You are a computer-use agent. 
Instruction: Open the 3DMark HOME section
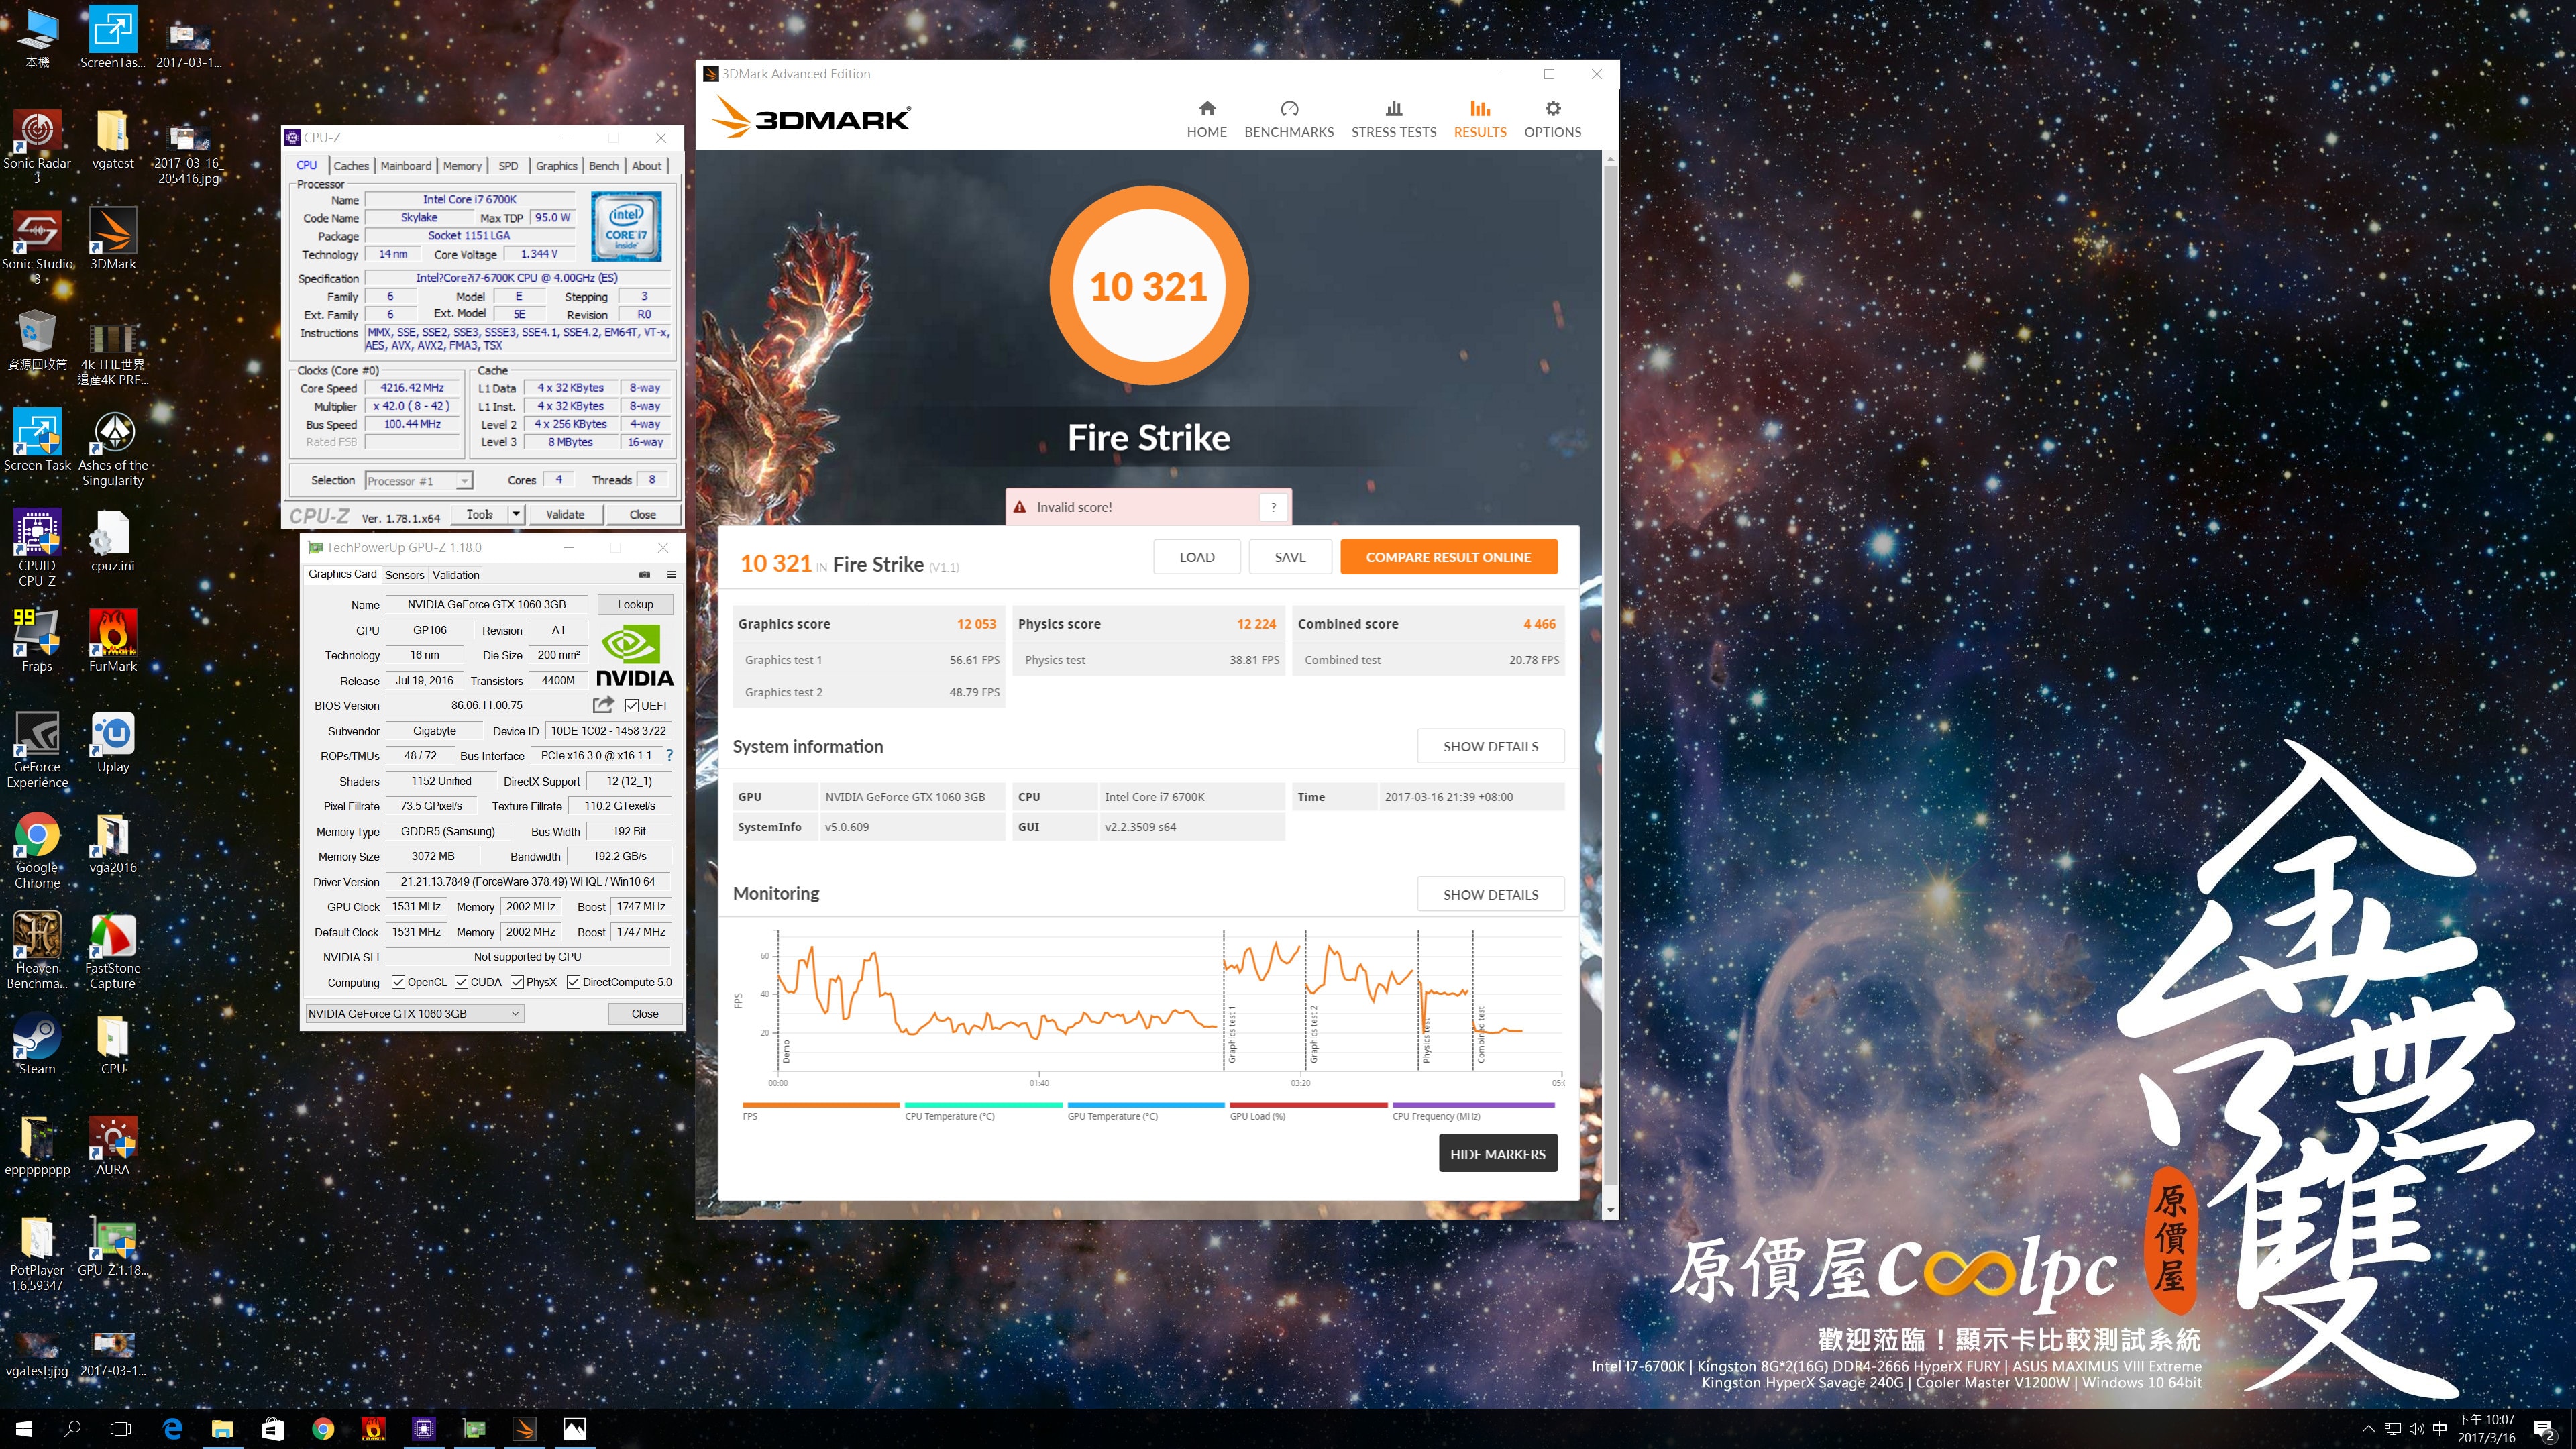1206,119
